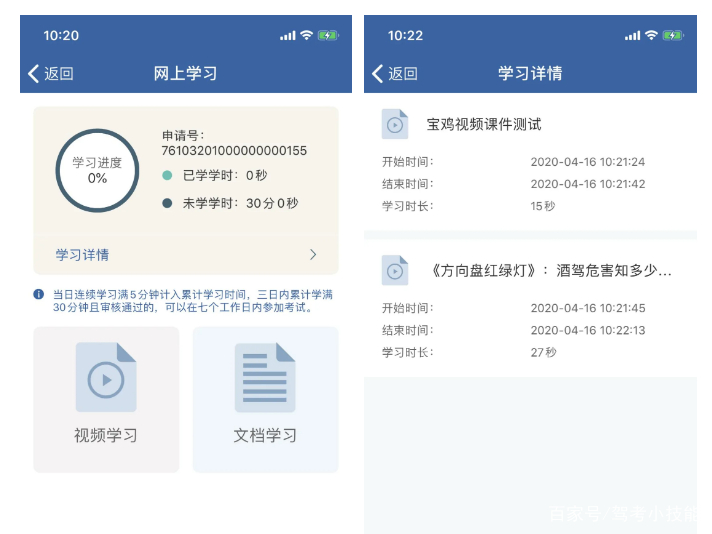Click the blue info icon beside the notice
Screen dimensions: 712x534
coord(39,294)
